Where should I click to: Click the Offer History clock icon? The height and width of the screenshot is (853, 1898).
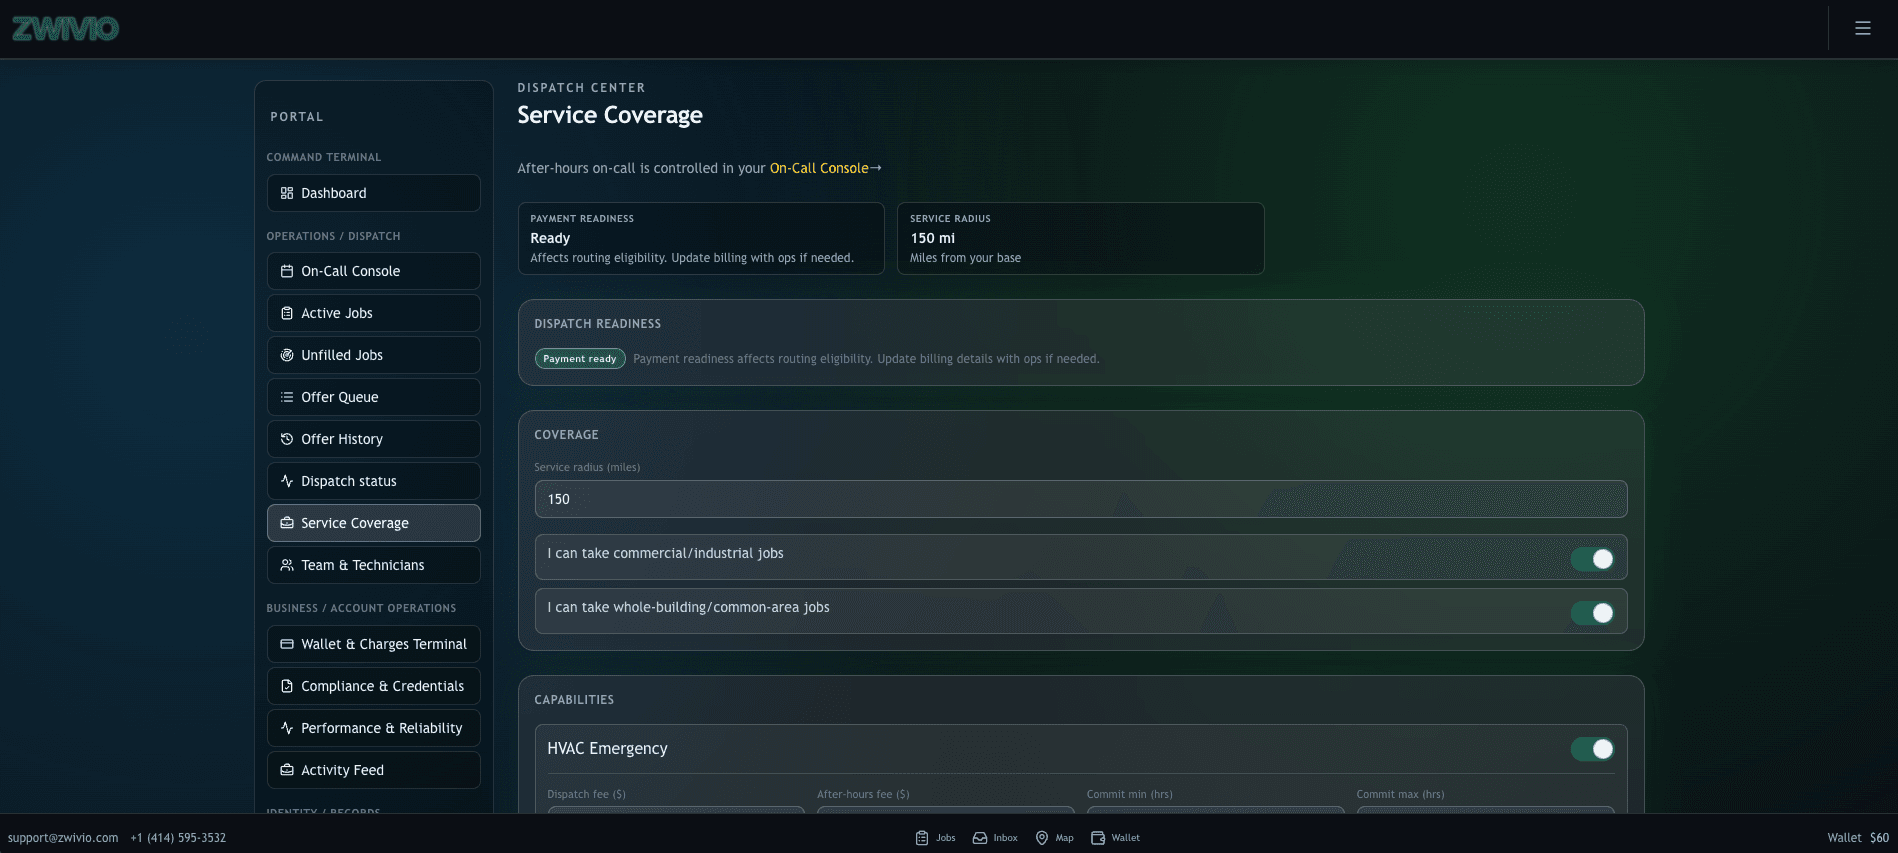tap(287, 439)
